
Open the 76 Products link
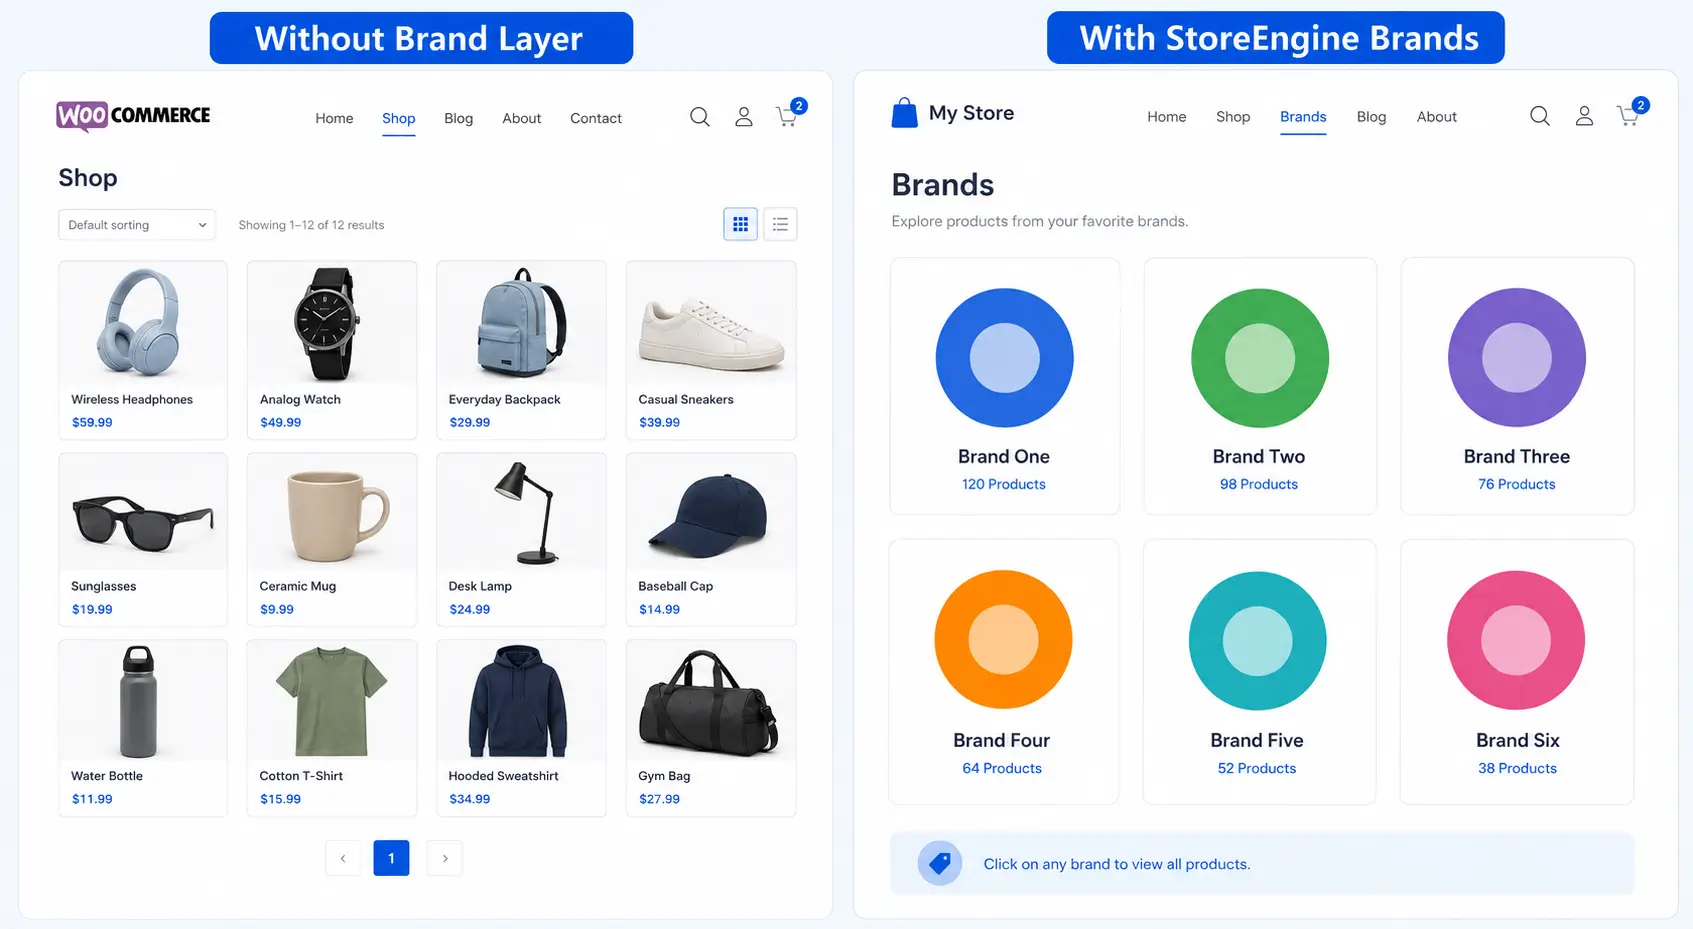(x=1517, y=484)
